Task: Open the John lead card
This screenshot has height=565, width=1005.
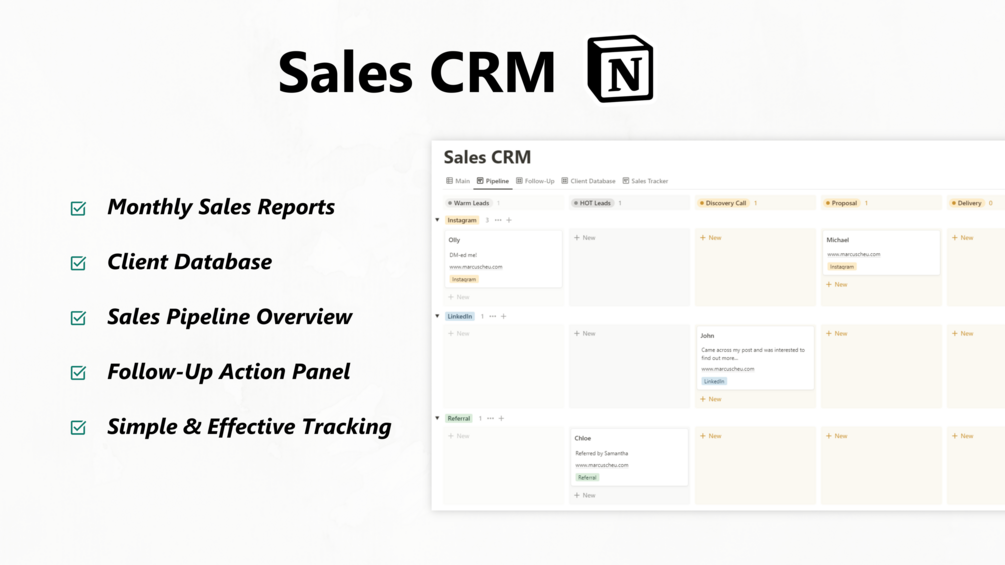Action: point(755,357)
